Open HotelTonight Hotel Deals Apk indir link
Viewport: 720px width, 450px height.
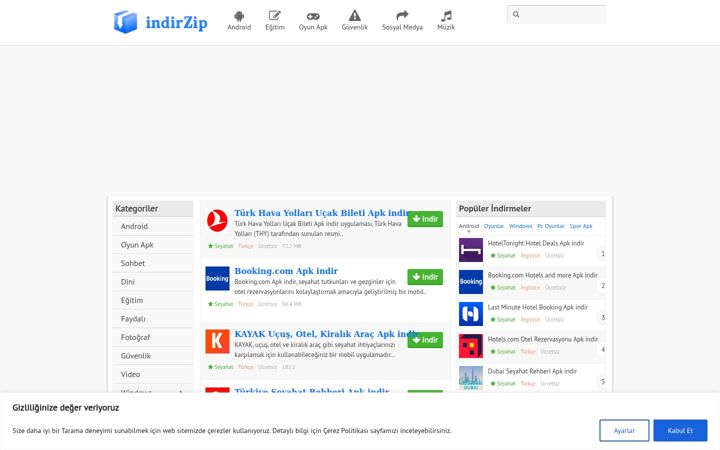tap(535, 243)
